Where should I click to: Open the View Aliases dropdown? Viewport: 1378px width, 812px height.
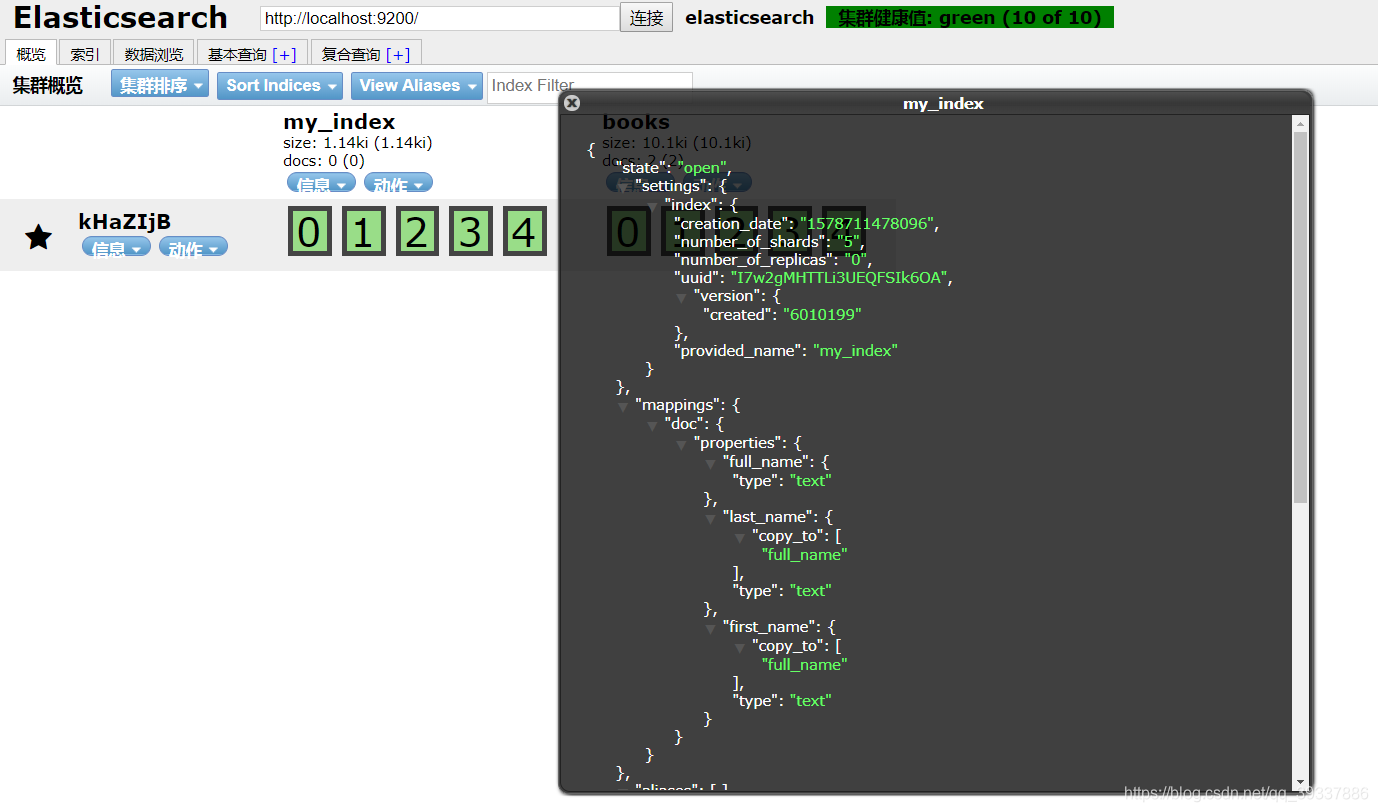tap(417, 85)
